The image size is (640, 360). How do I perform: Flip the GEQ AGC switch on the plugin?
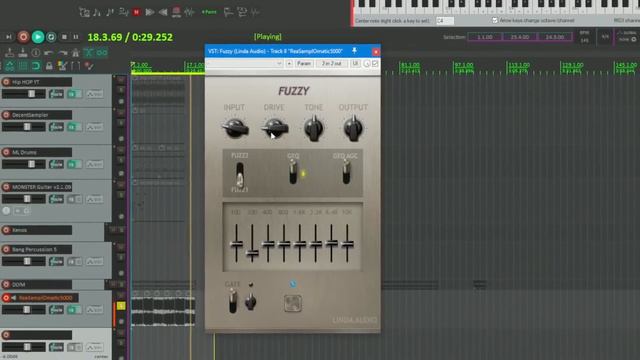pos(346,172)
